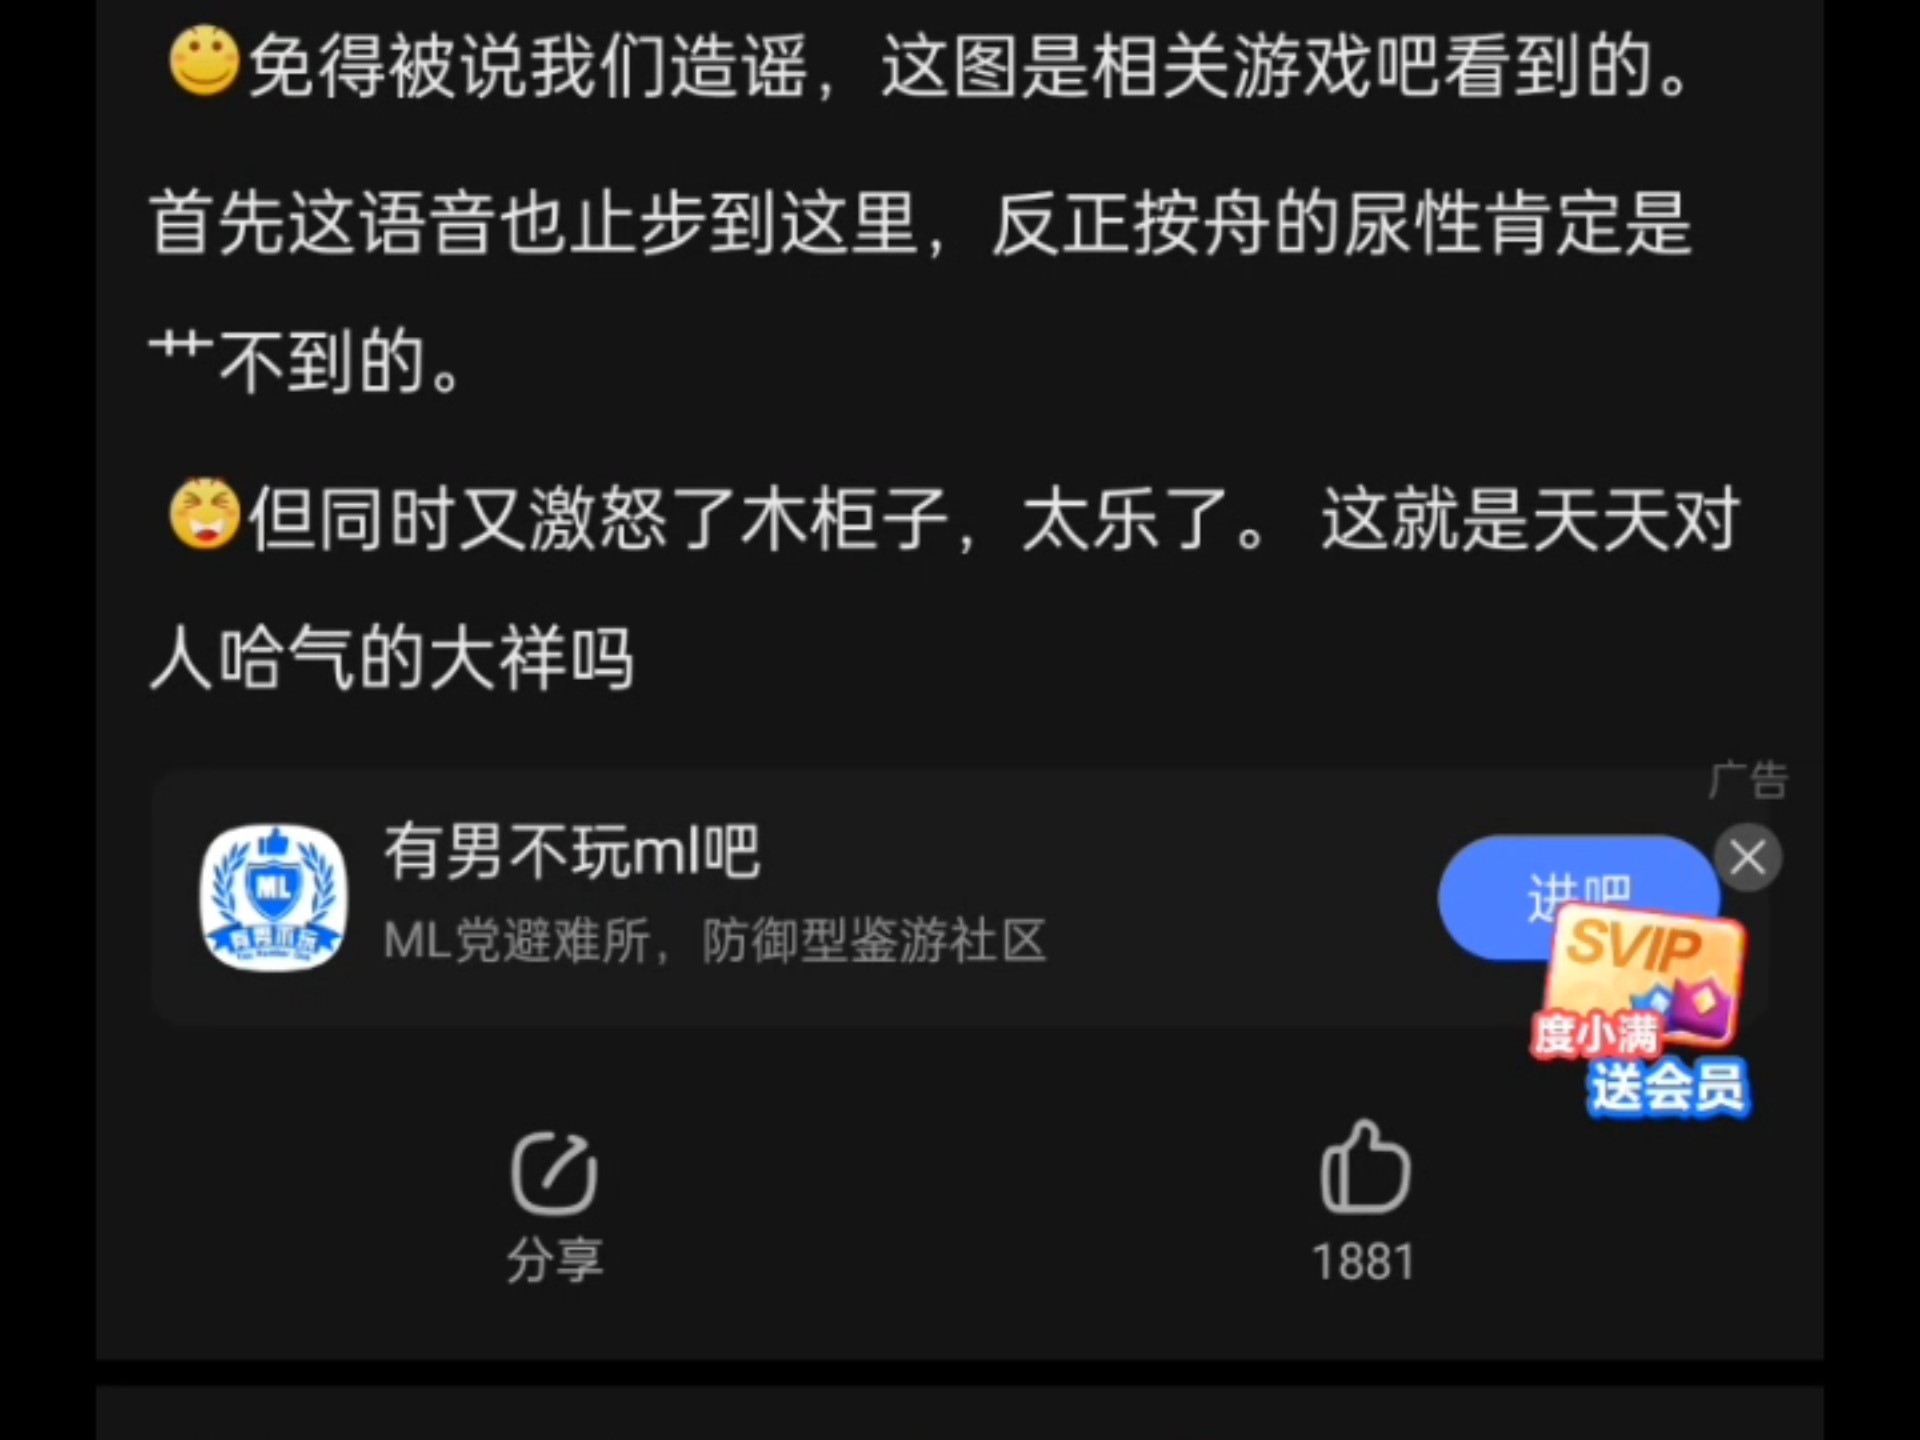Screen dimensions: 1920x1440
Task: Tap the text 但同时又激怒了木柜子
Action: pyautogui.click(x=598, y=518)
